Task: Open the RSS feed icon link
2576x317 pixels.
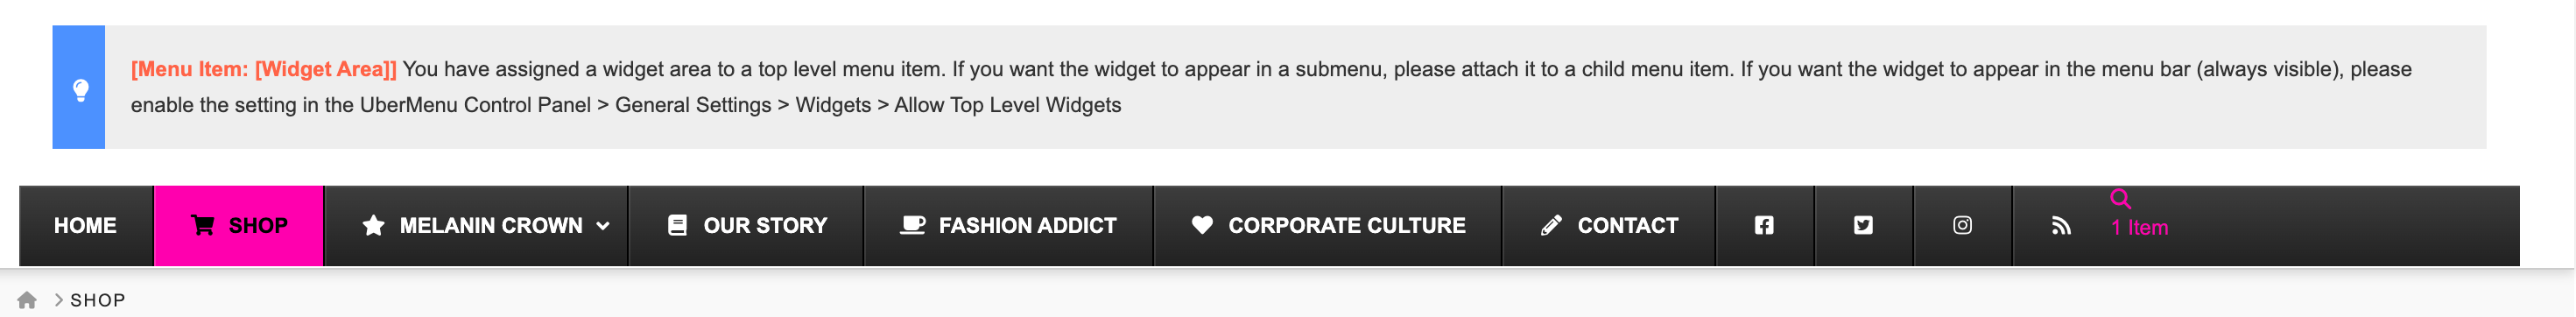Action: tap(2061, 226)
